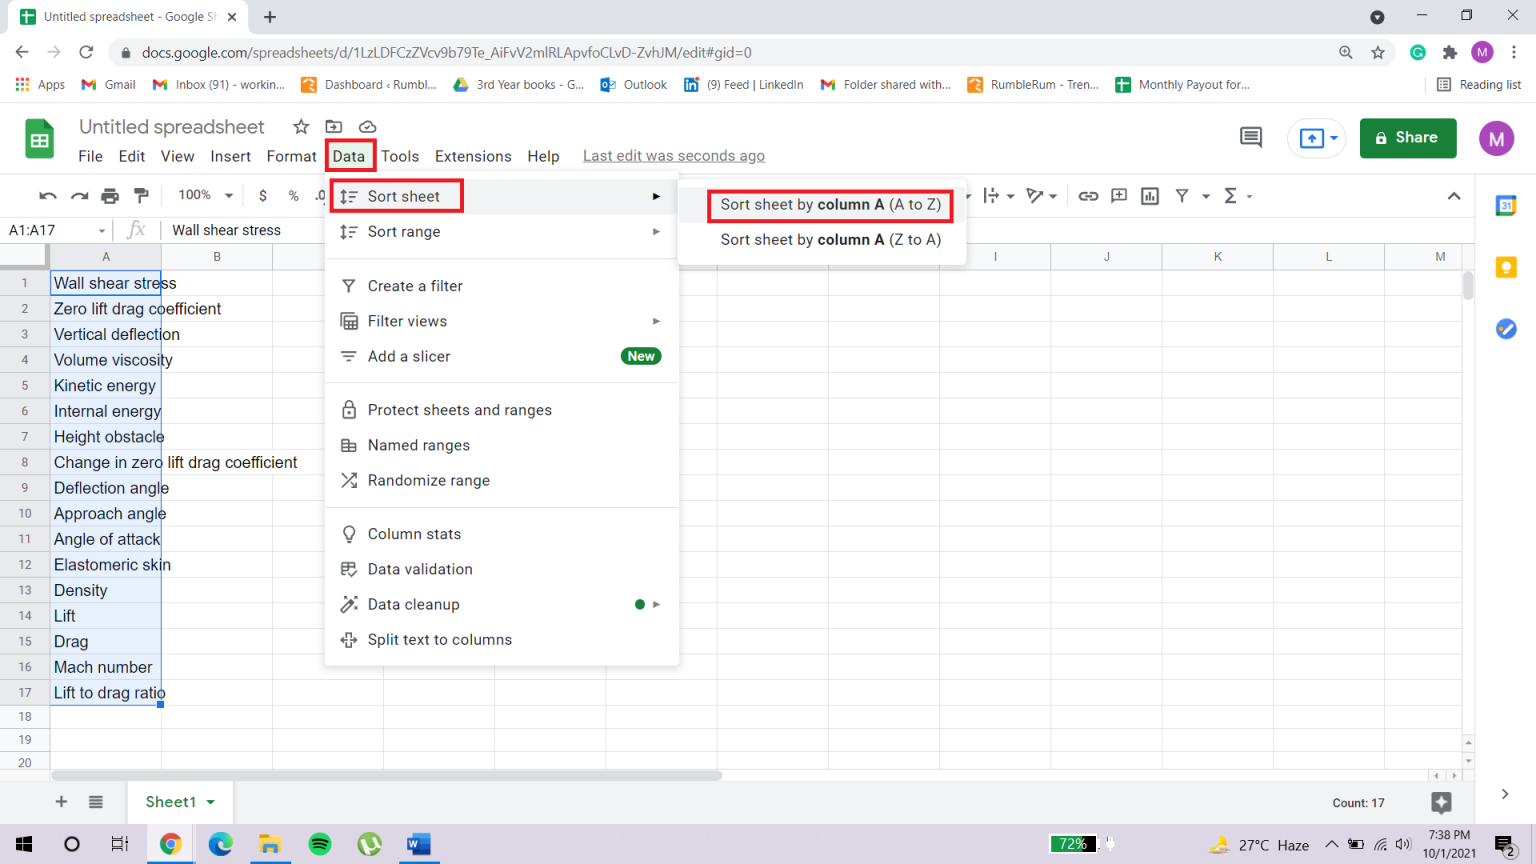
Task: Click the Functions sigma icon
Action: [1231, 195]
